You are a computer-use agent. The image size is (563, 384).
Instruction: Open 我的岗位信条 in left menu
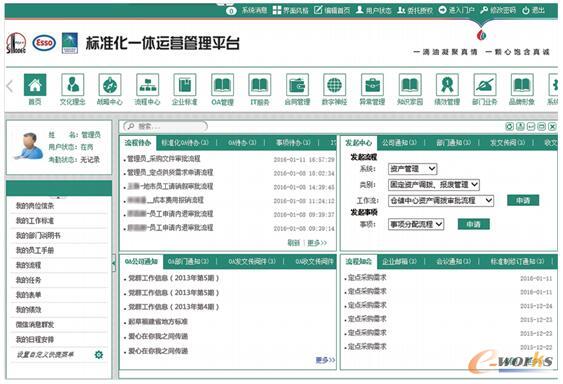click(35, 206)
